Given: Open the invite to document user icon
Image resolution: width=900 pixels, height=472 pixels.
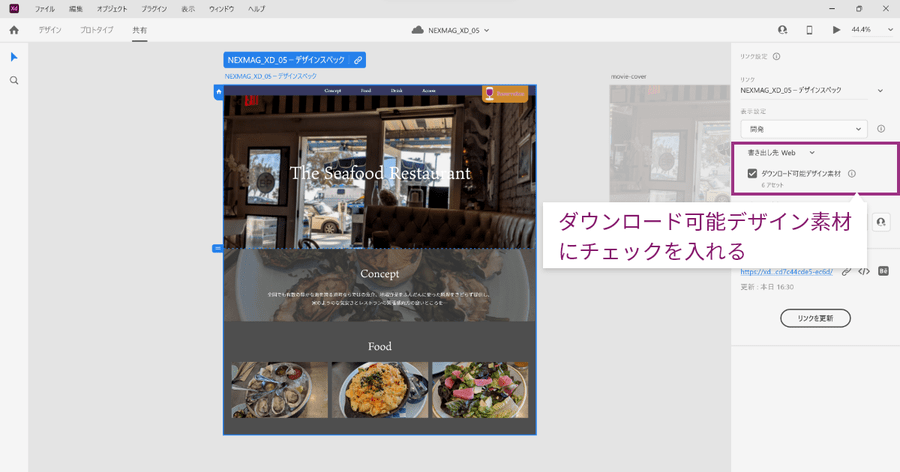Looking at the screenshot, I should 782,30.
